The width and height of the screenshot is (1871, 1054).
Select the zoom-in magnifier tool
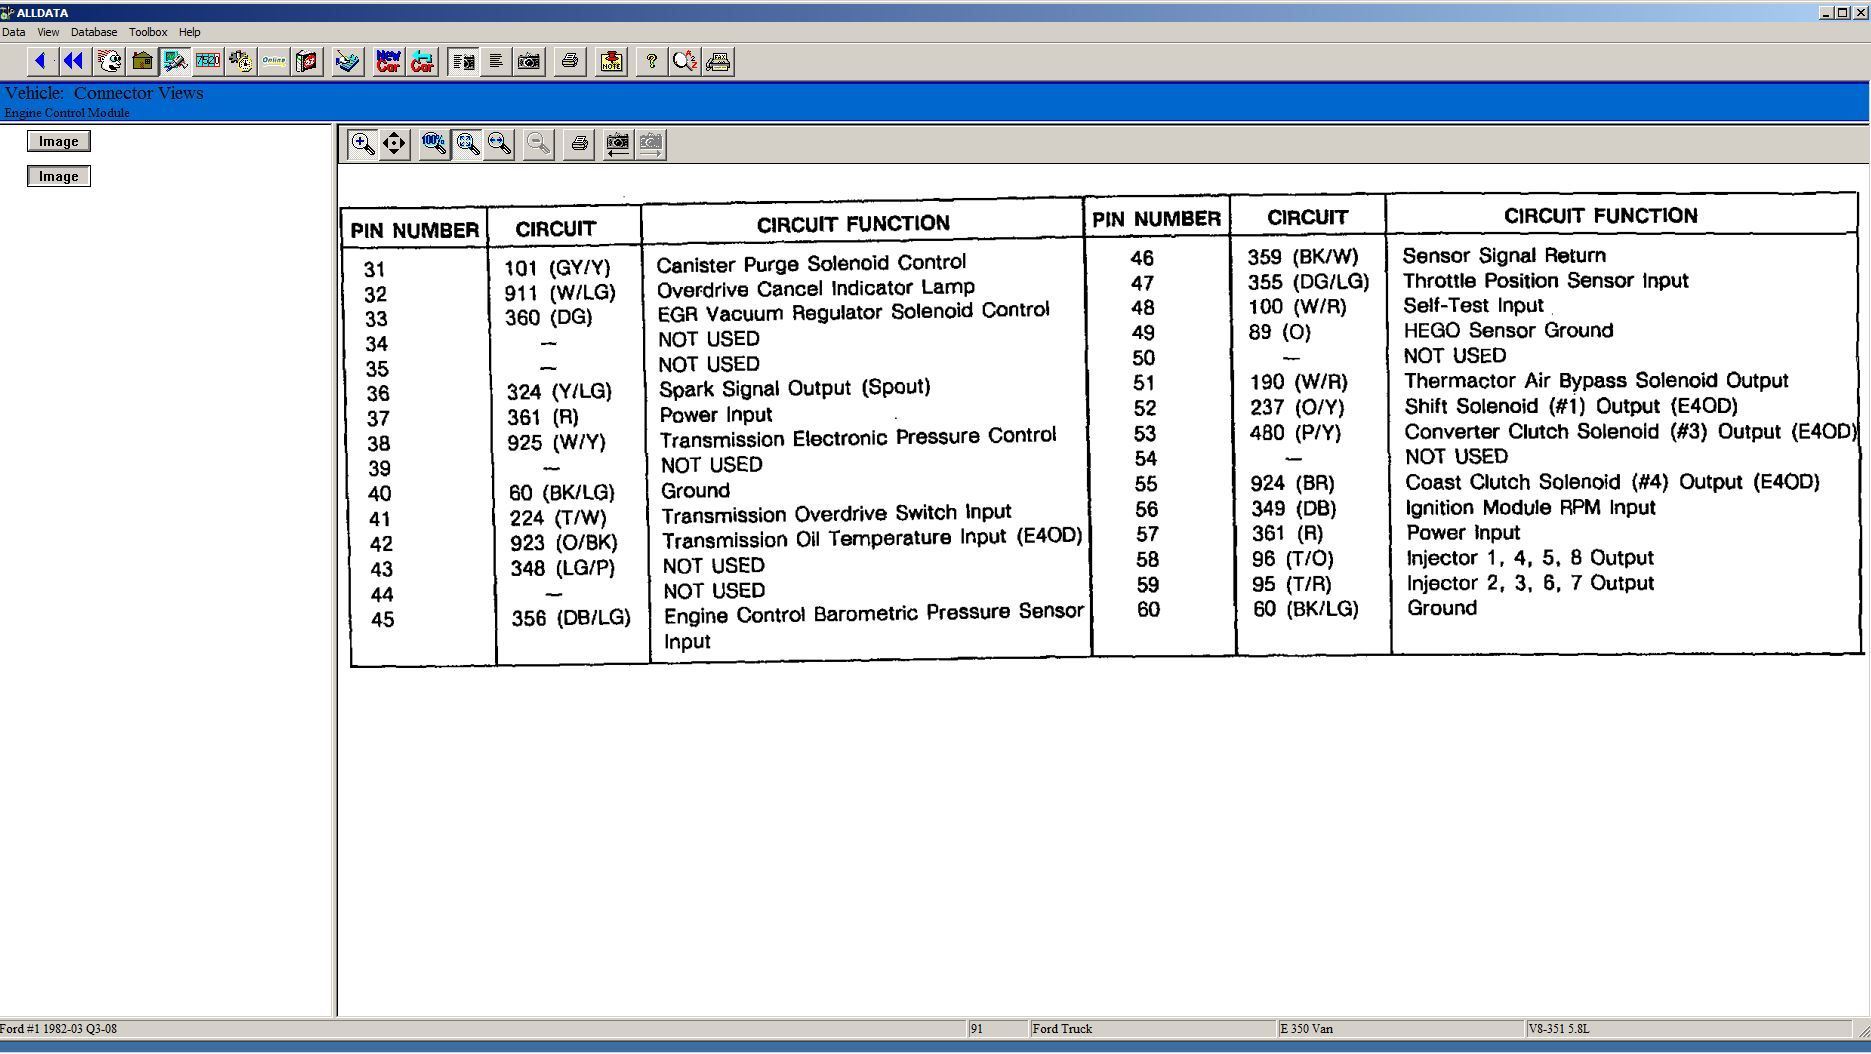(362, 144)
